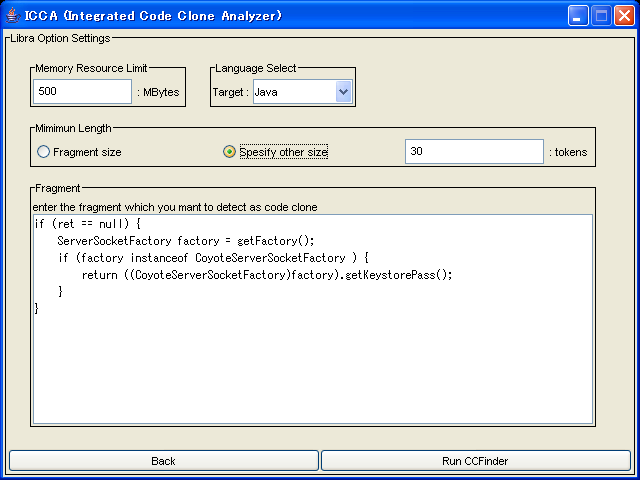Select the Spesify other size option

coord(230,152)
